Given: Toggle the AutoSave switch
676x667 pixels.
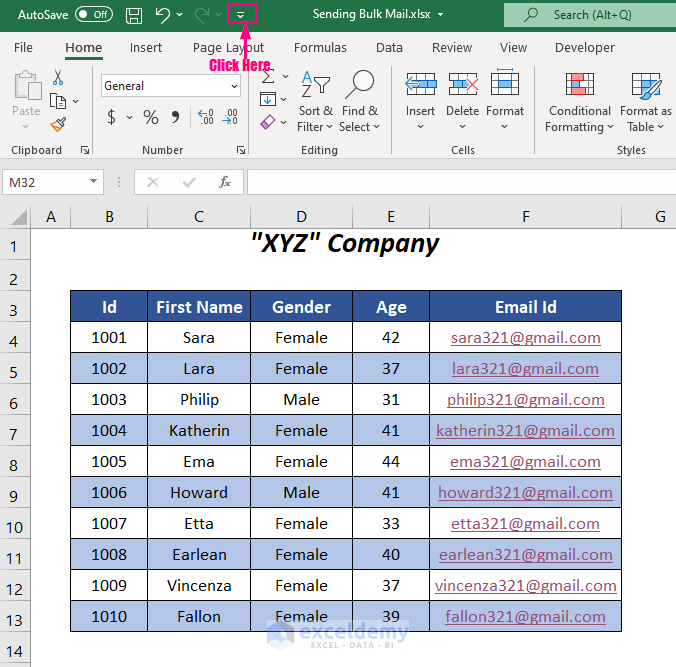Looking at the screenshot, I should (94, 15).
